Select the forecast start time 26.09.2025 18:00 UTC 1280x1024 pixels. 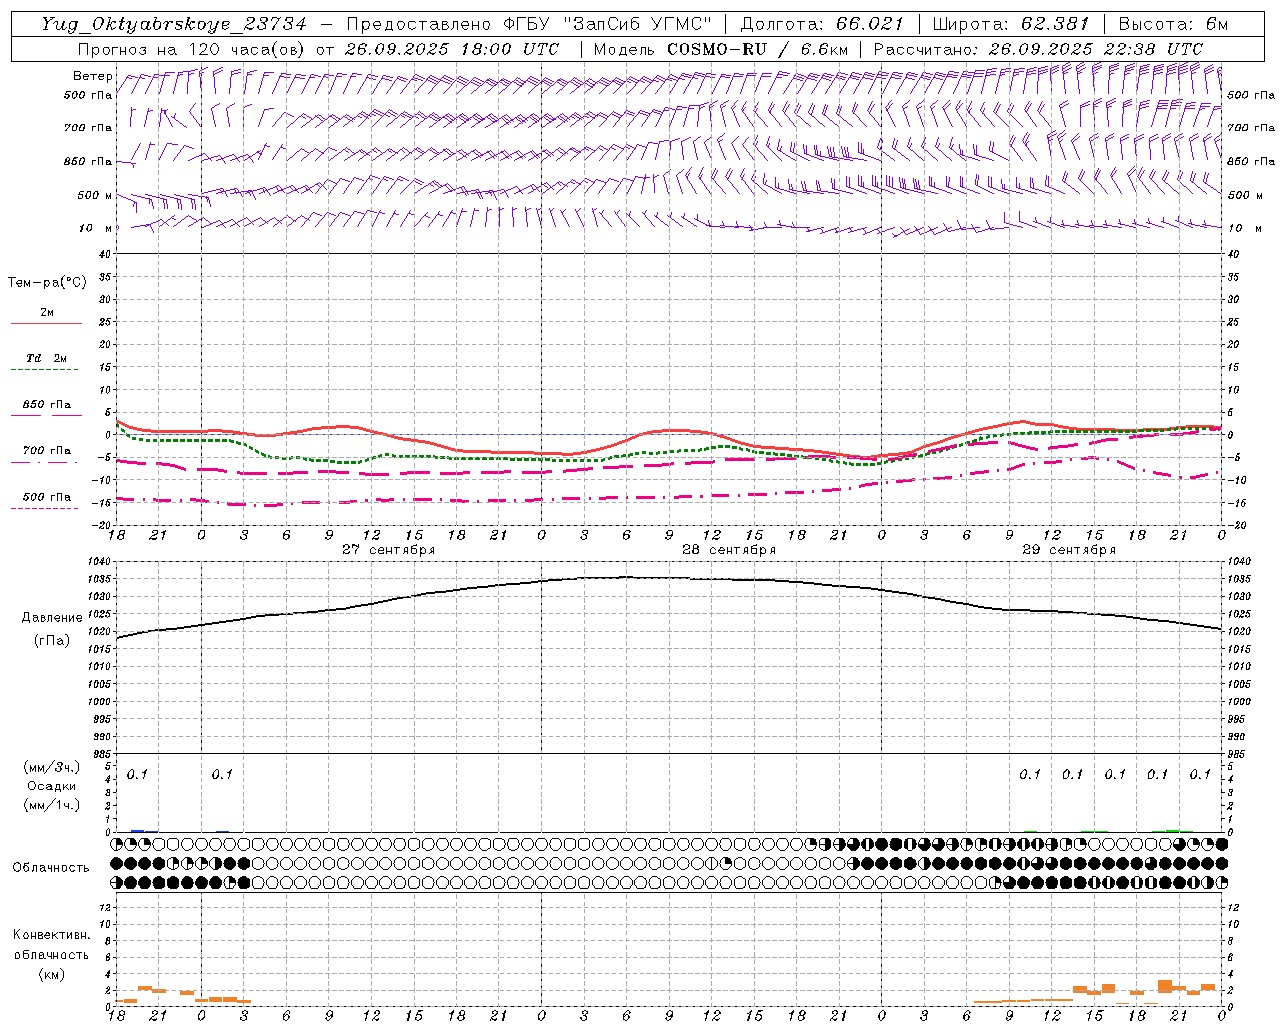point(452,49)
